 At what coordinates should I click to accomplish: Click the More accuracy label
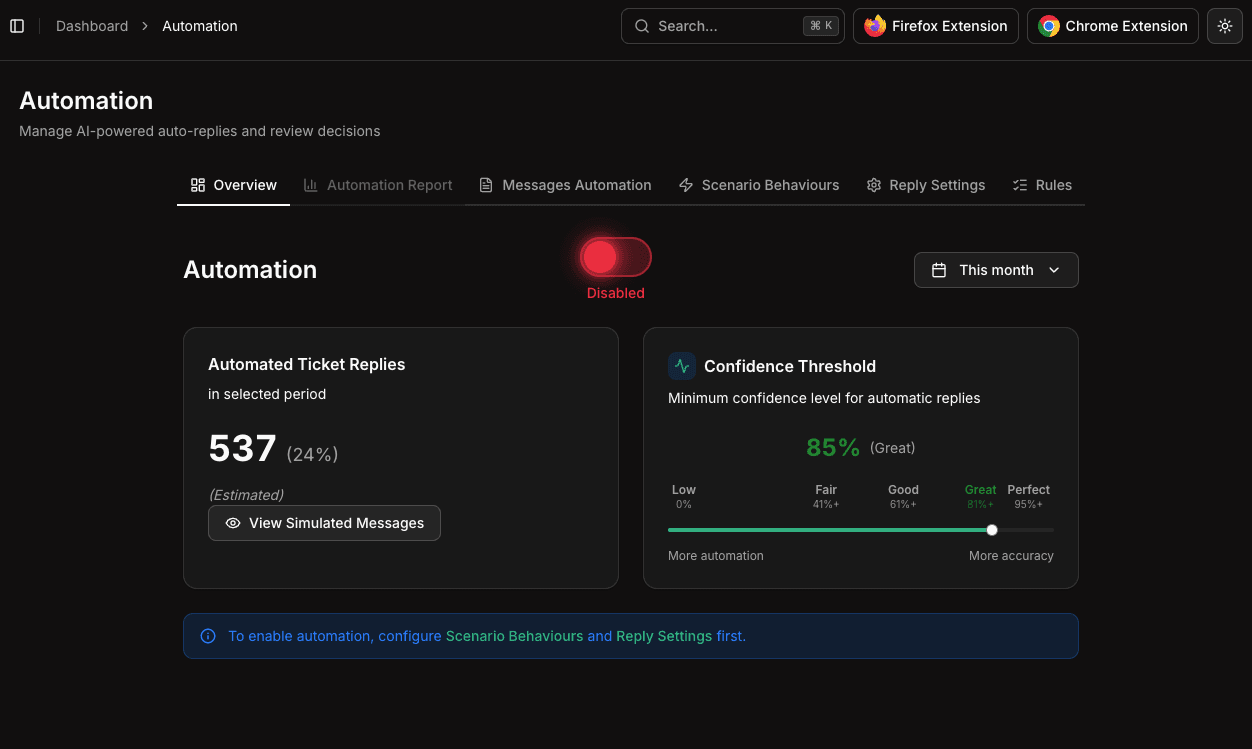tap(1011, 556)
